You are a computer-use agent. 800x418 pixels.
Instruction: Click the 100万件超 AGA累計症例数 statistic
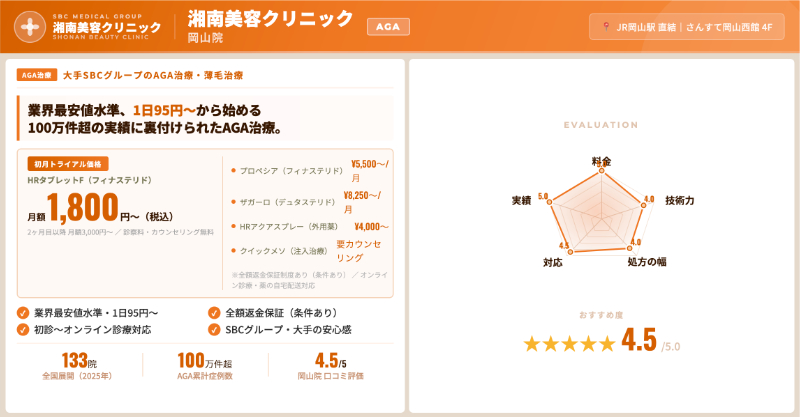coord(204,366)
